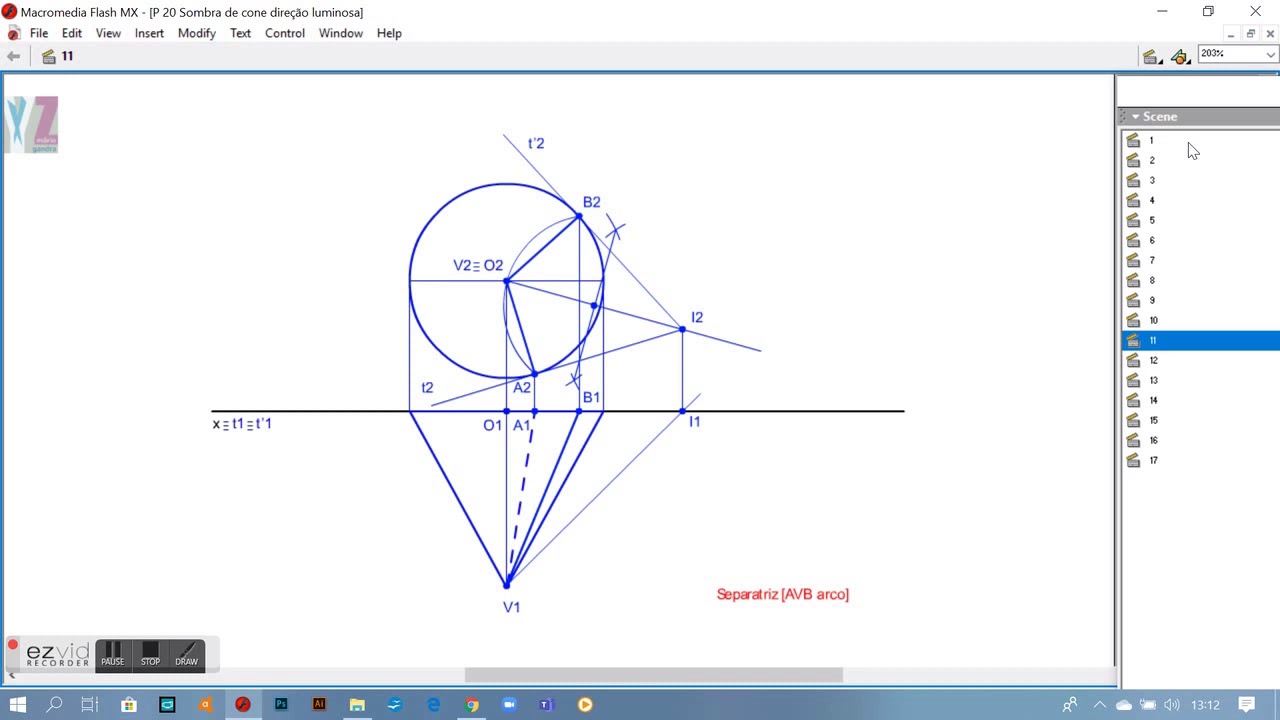The height and width of the screenshot is (720, 1280).
Task: Open Avast from the taskbar
Action: pyautogui.click(x=205, y=705)
